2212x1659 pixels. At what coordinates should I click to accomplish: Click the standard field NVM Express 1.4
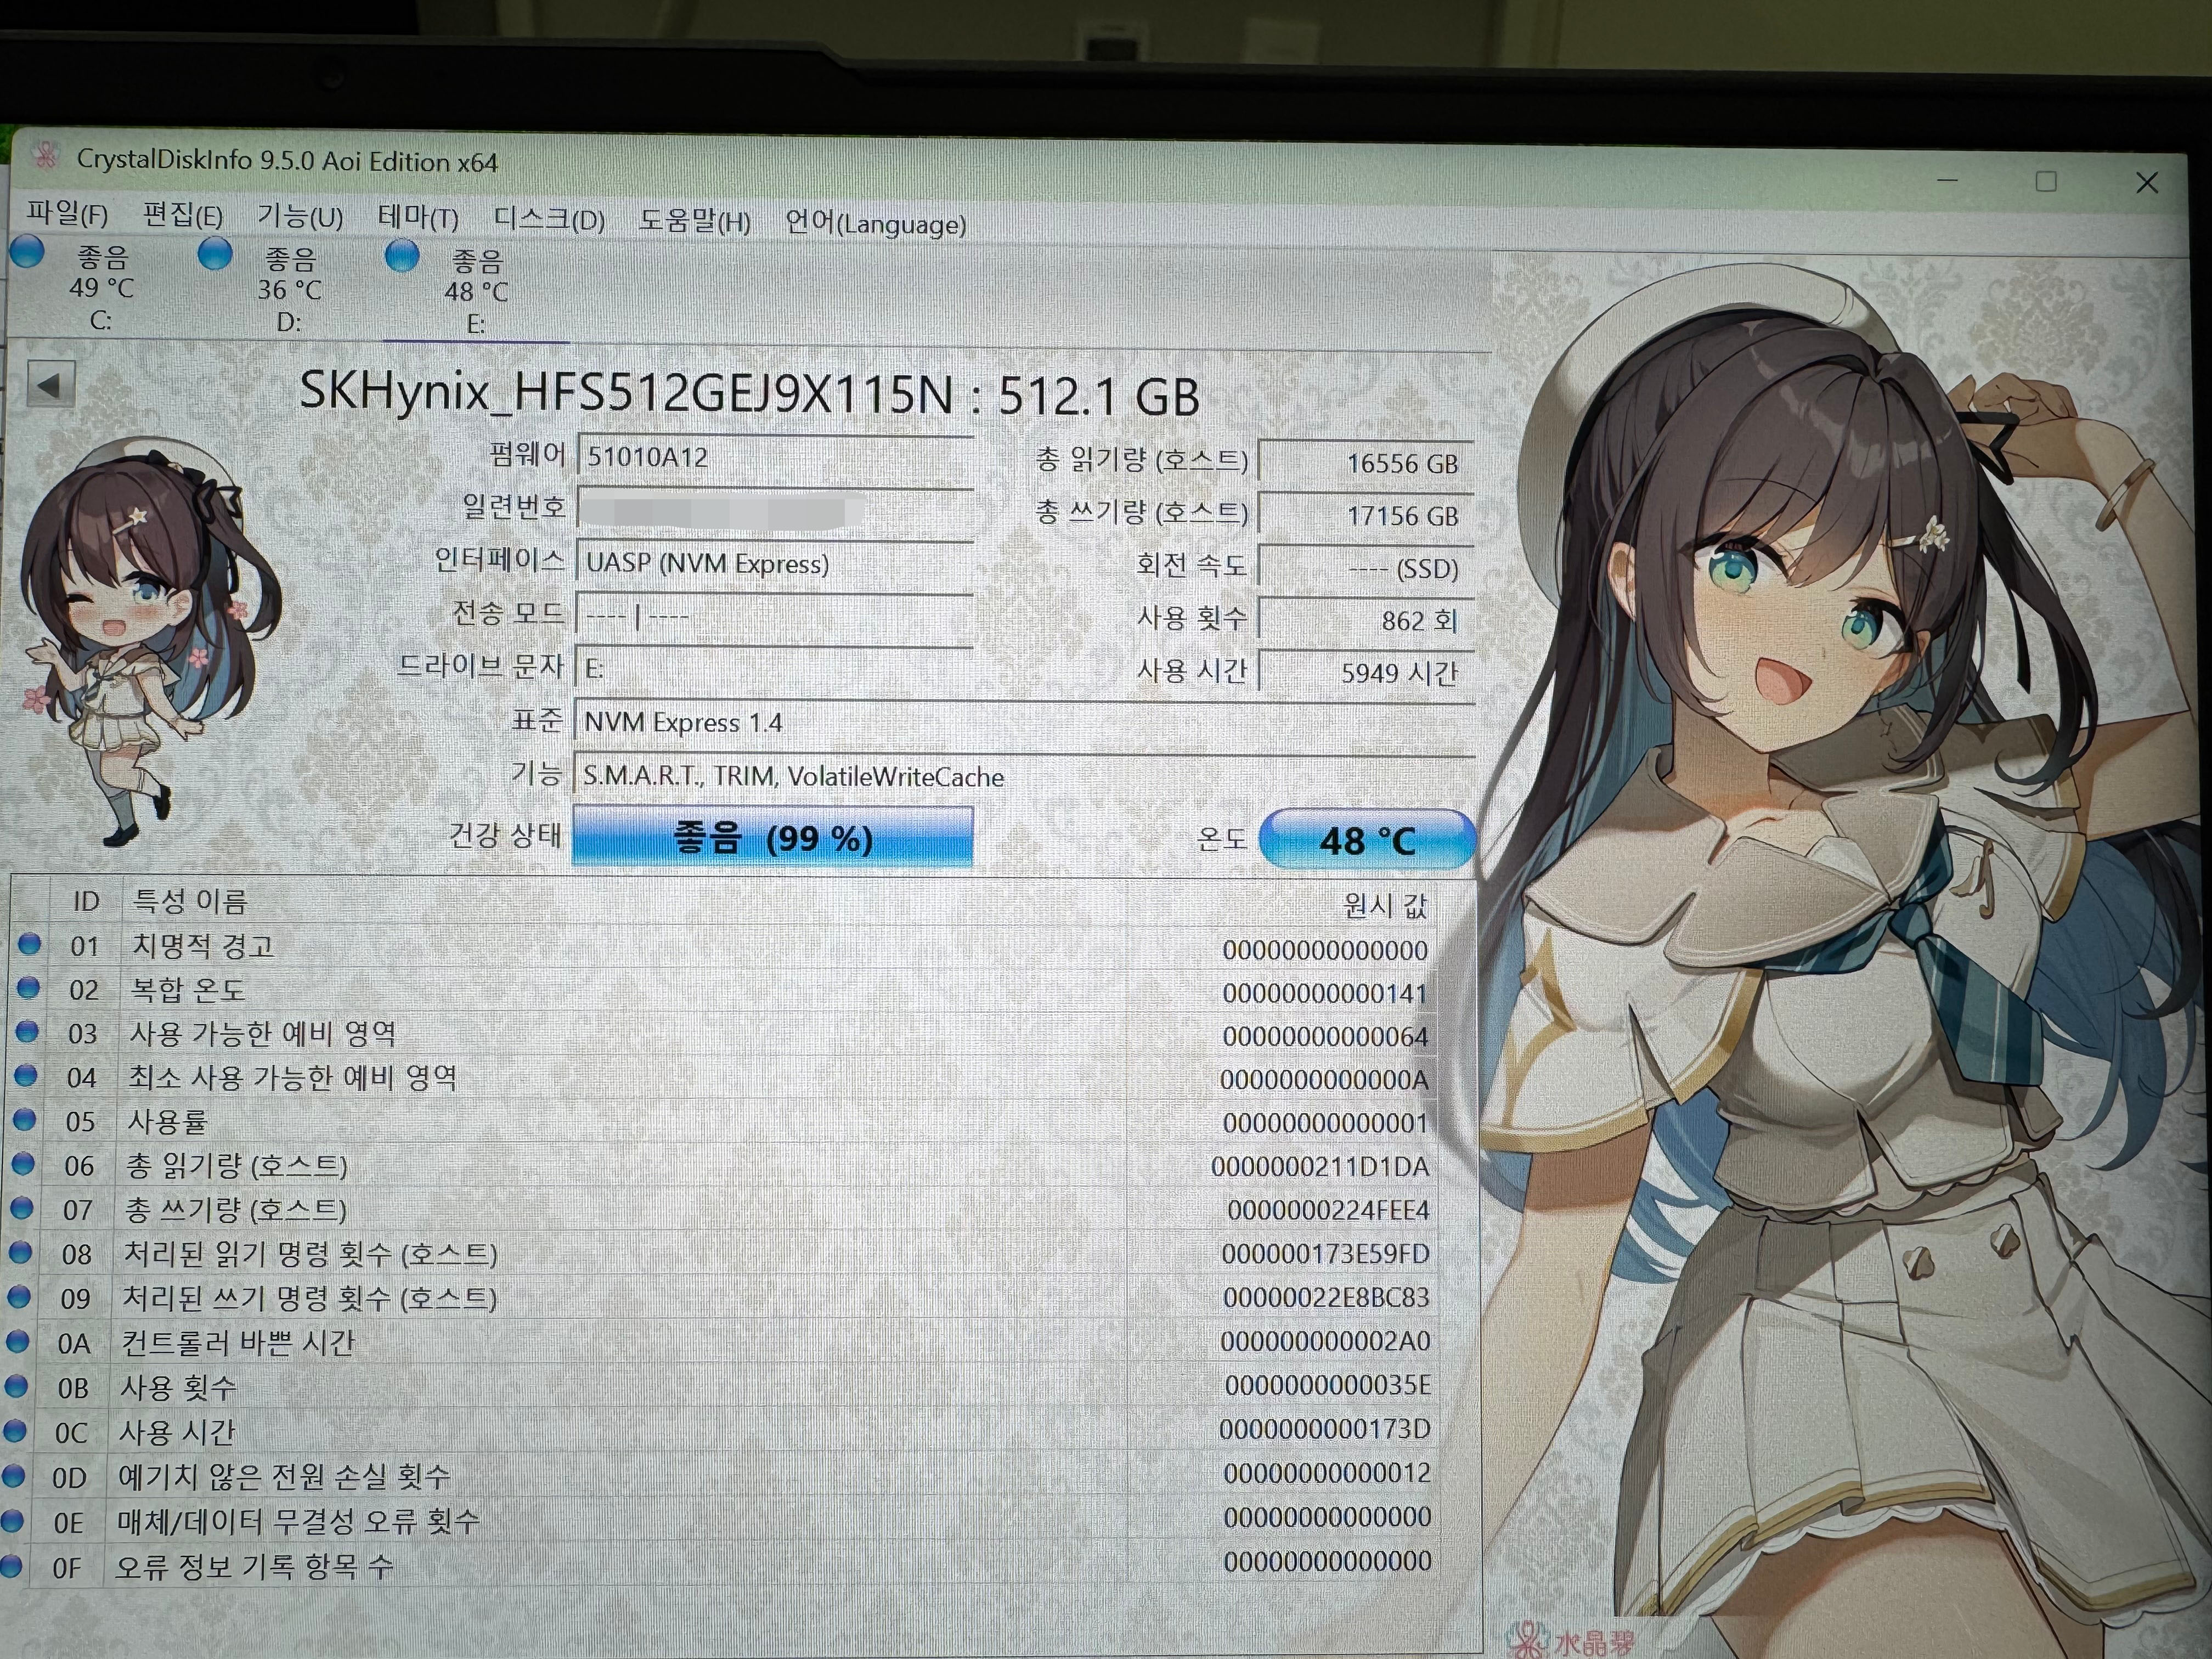[1024, 722]
